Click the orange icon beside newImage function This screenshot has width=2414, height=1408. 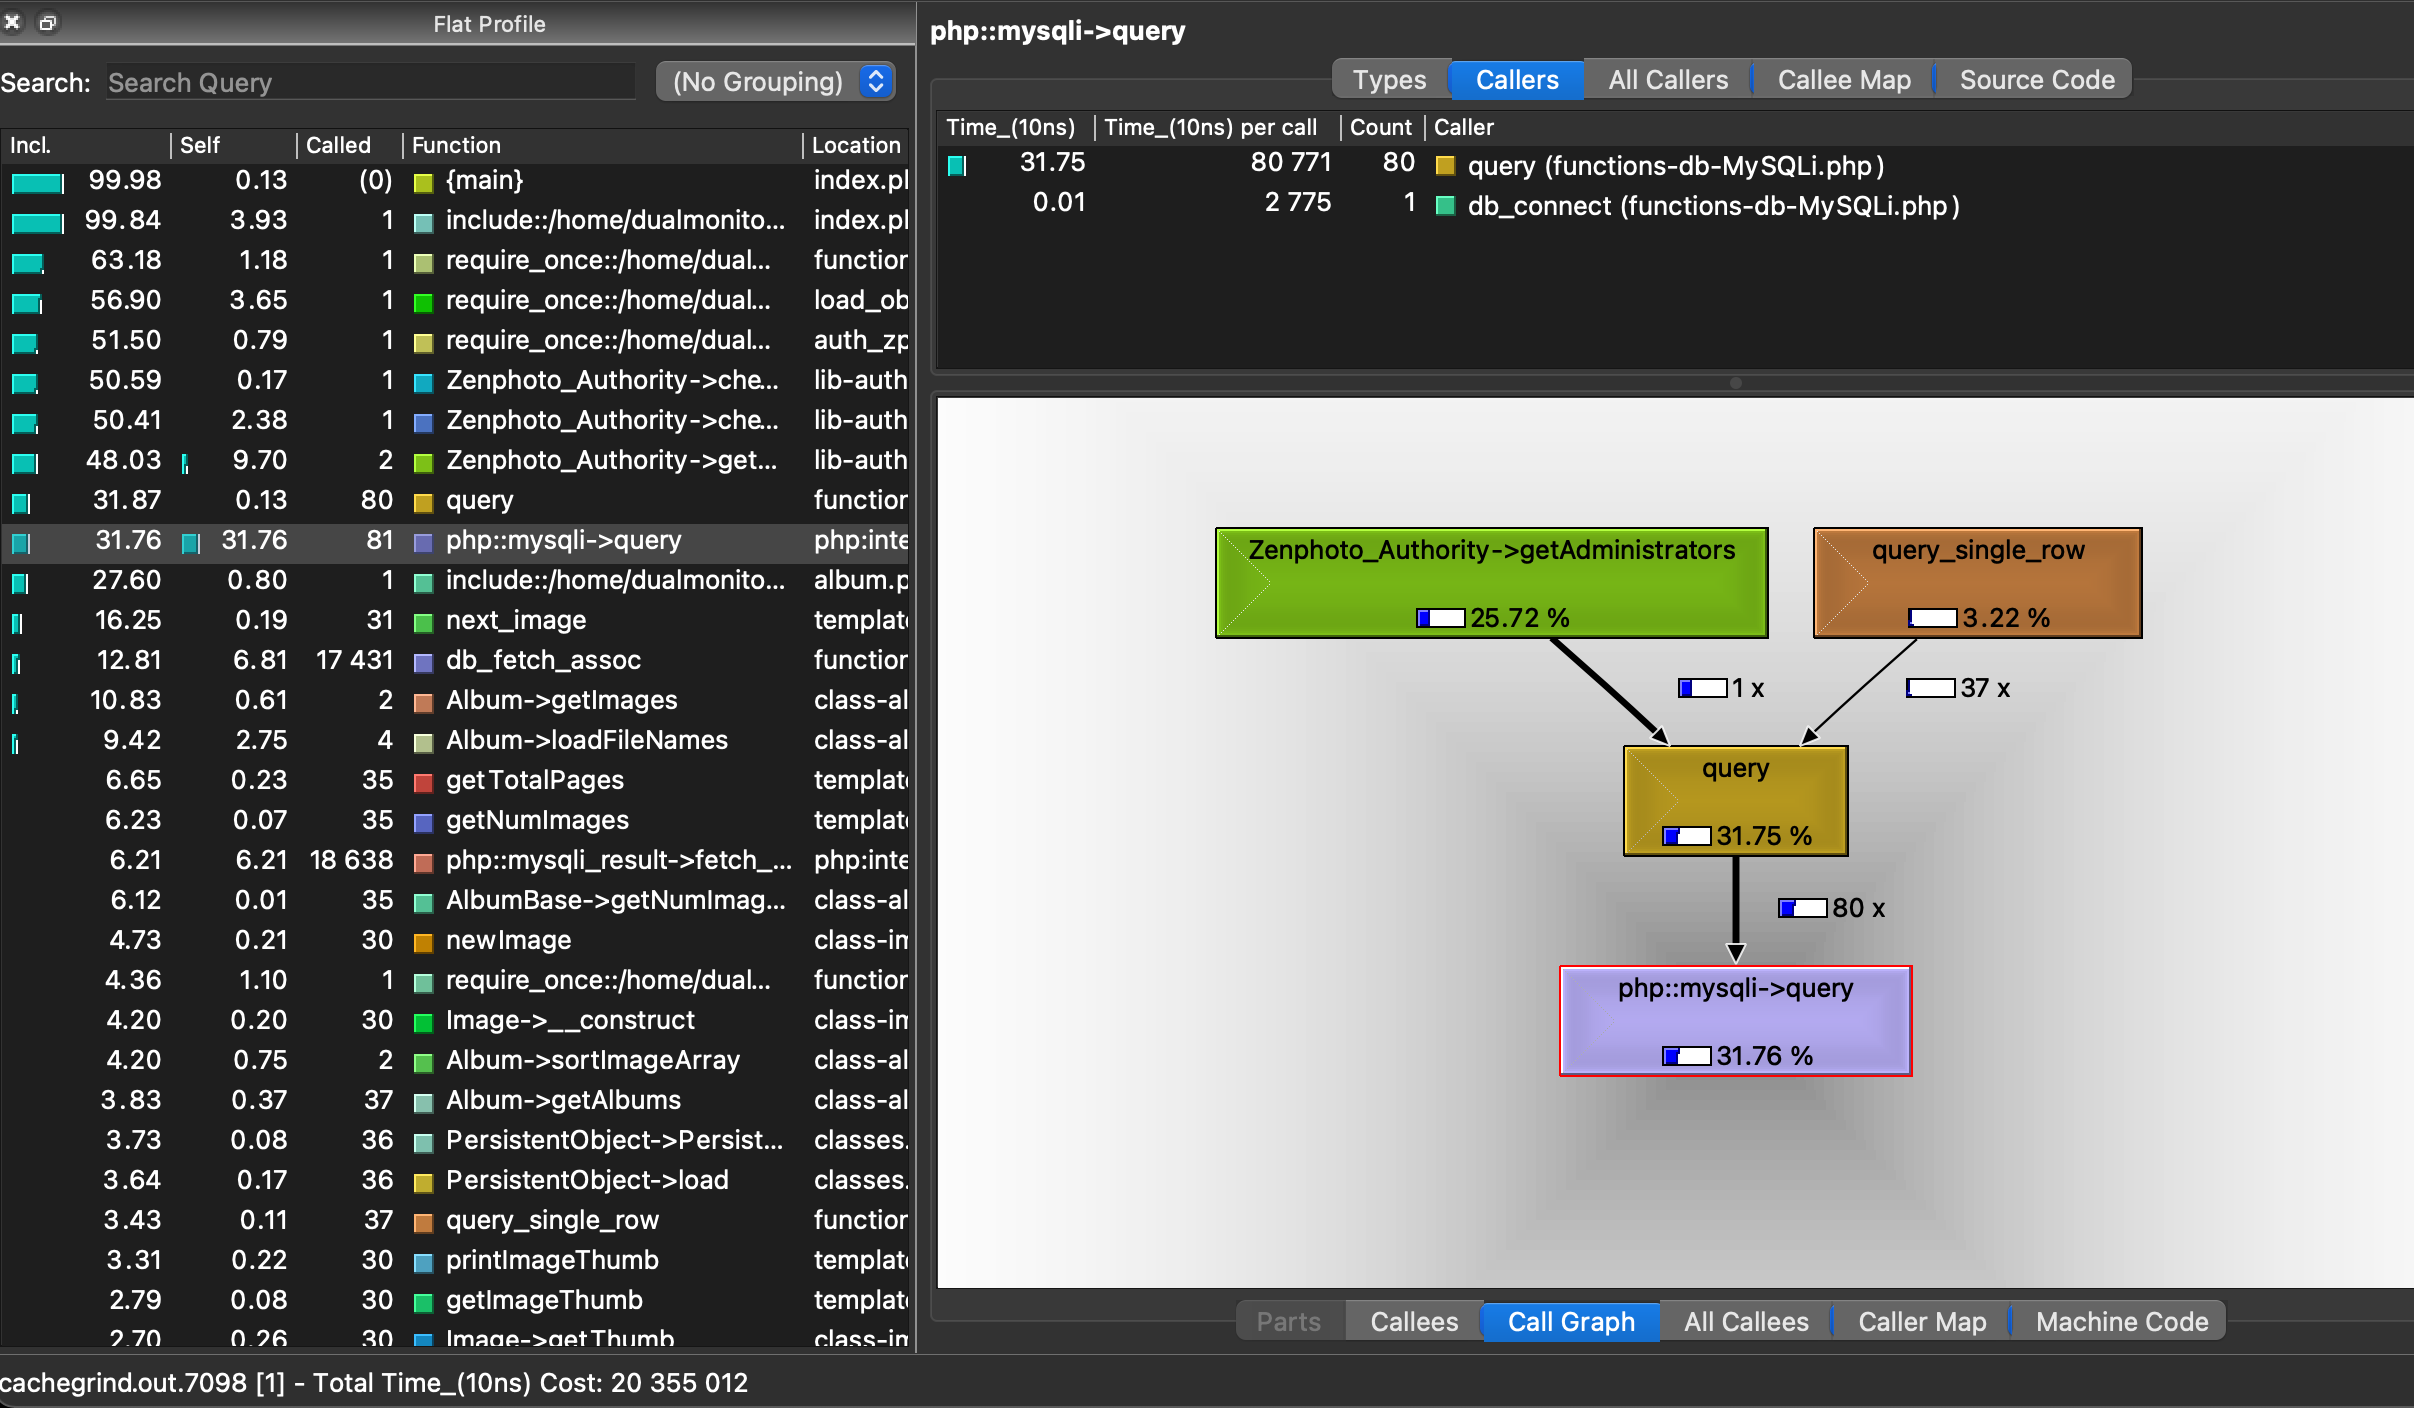pos(423,942)
